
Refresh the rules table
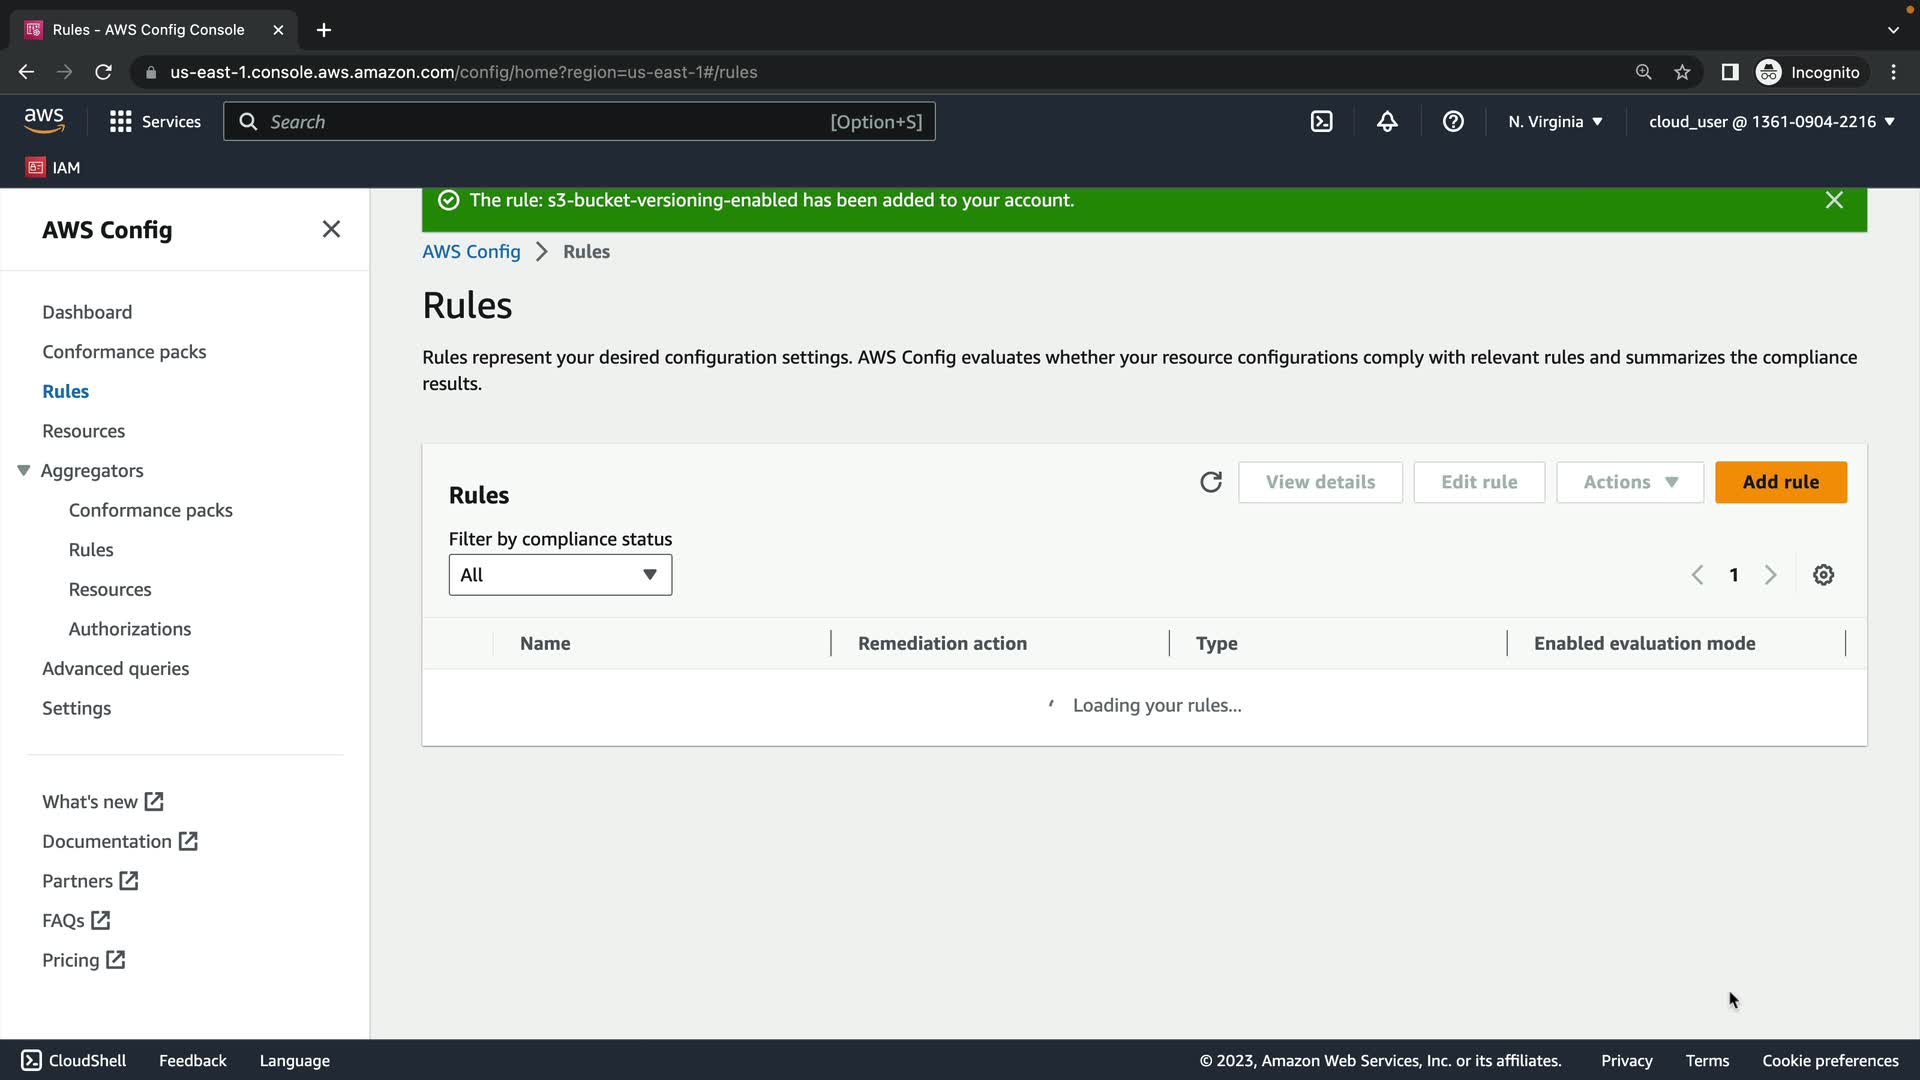[x=1210, y=482]
